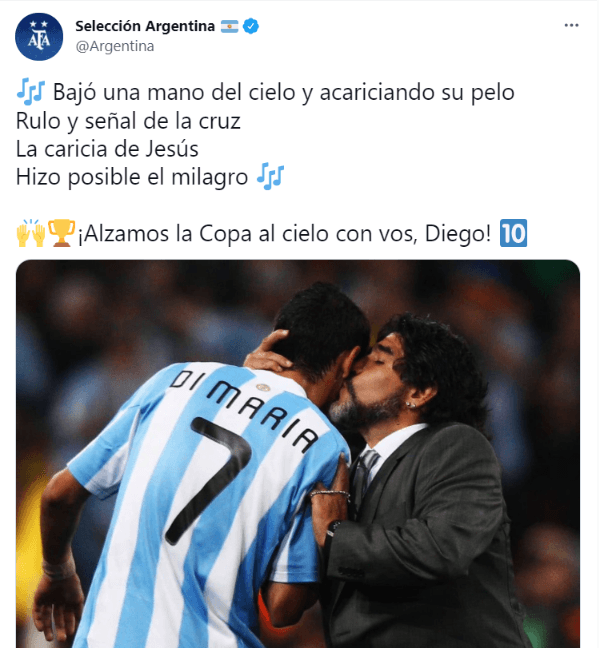
Task: Click the trophy emoji
Action: (62, 233)
